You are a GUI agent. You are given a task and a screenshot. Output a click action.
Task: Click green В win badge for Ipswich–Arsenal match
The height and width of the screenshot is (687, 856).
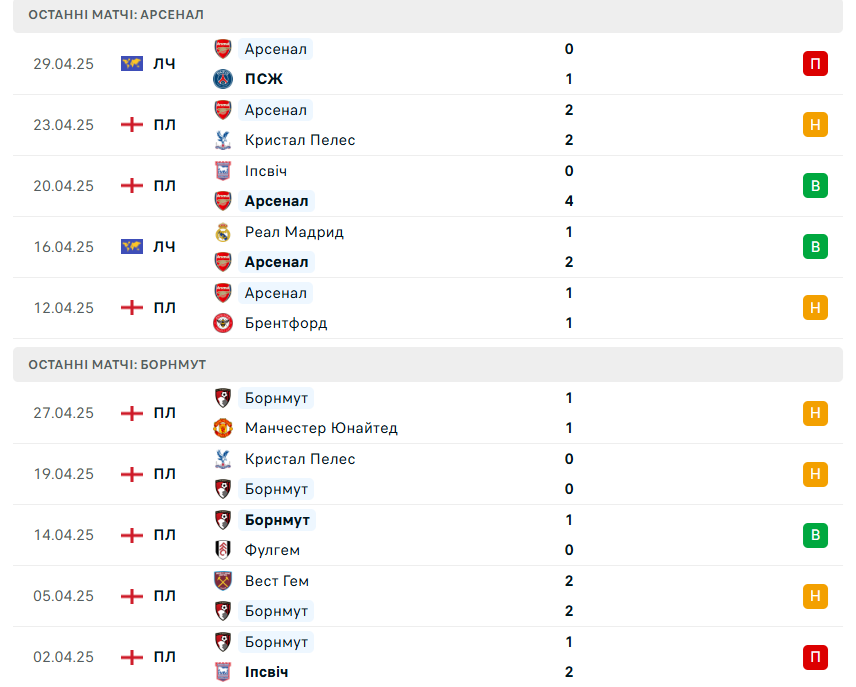point(815,186)
